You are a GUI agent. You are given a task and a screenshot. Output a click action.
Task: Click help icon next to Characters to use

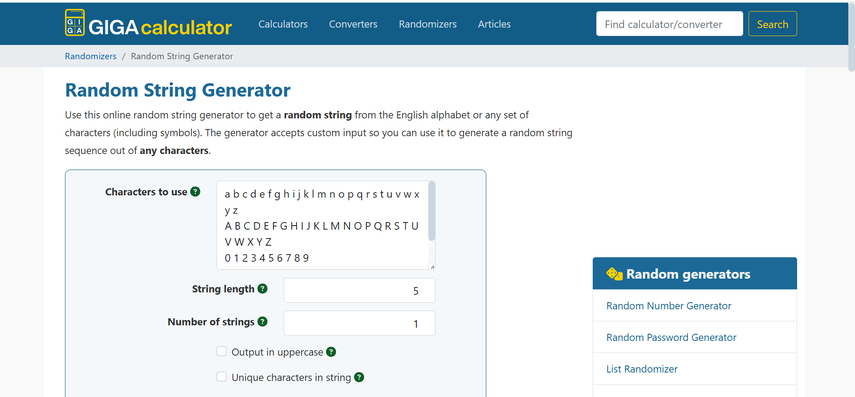coord(195,192)
